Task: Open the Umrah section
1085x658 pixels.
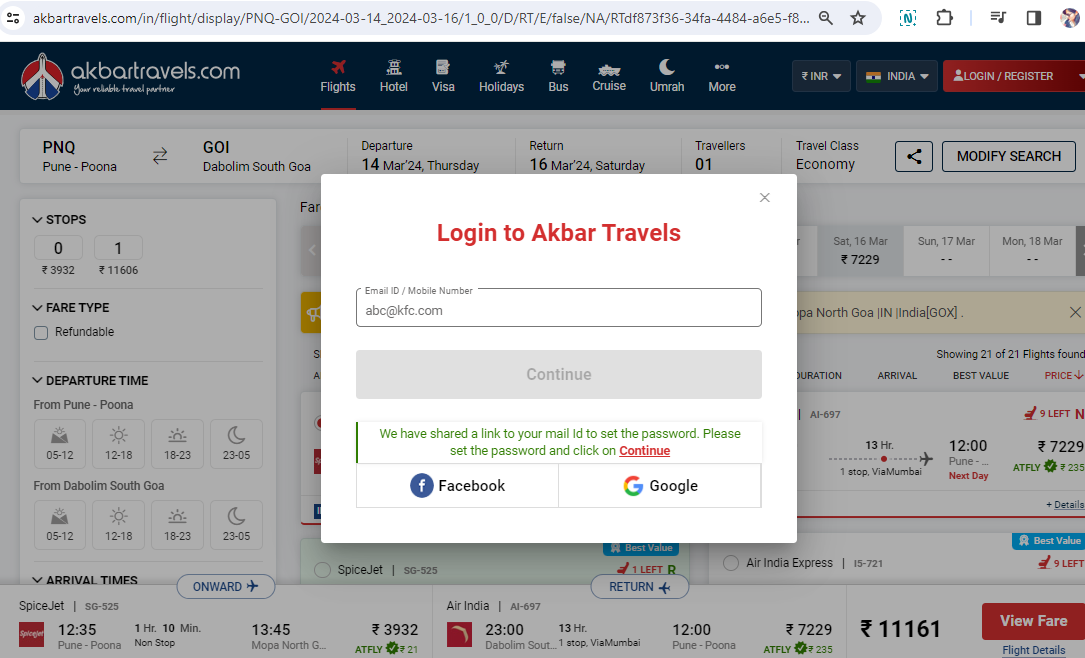Action: [667, 76]
